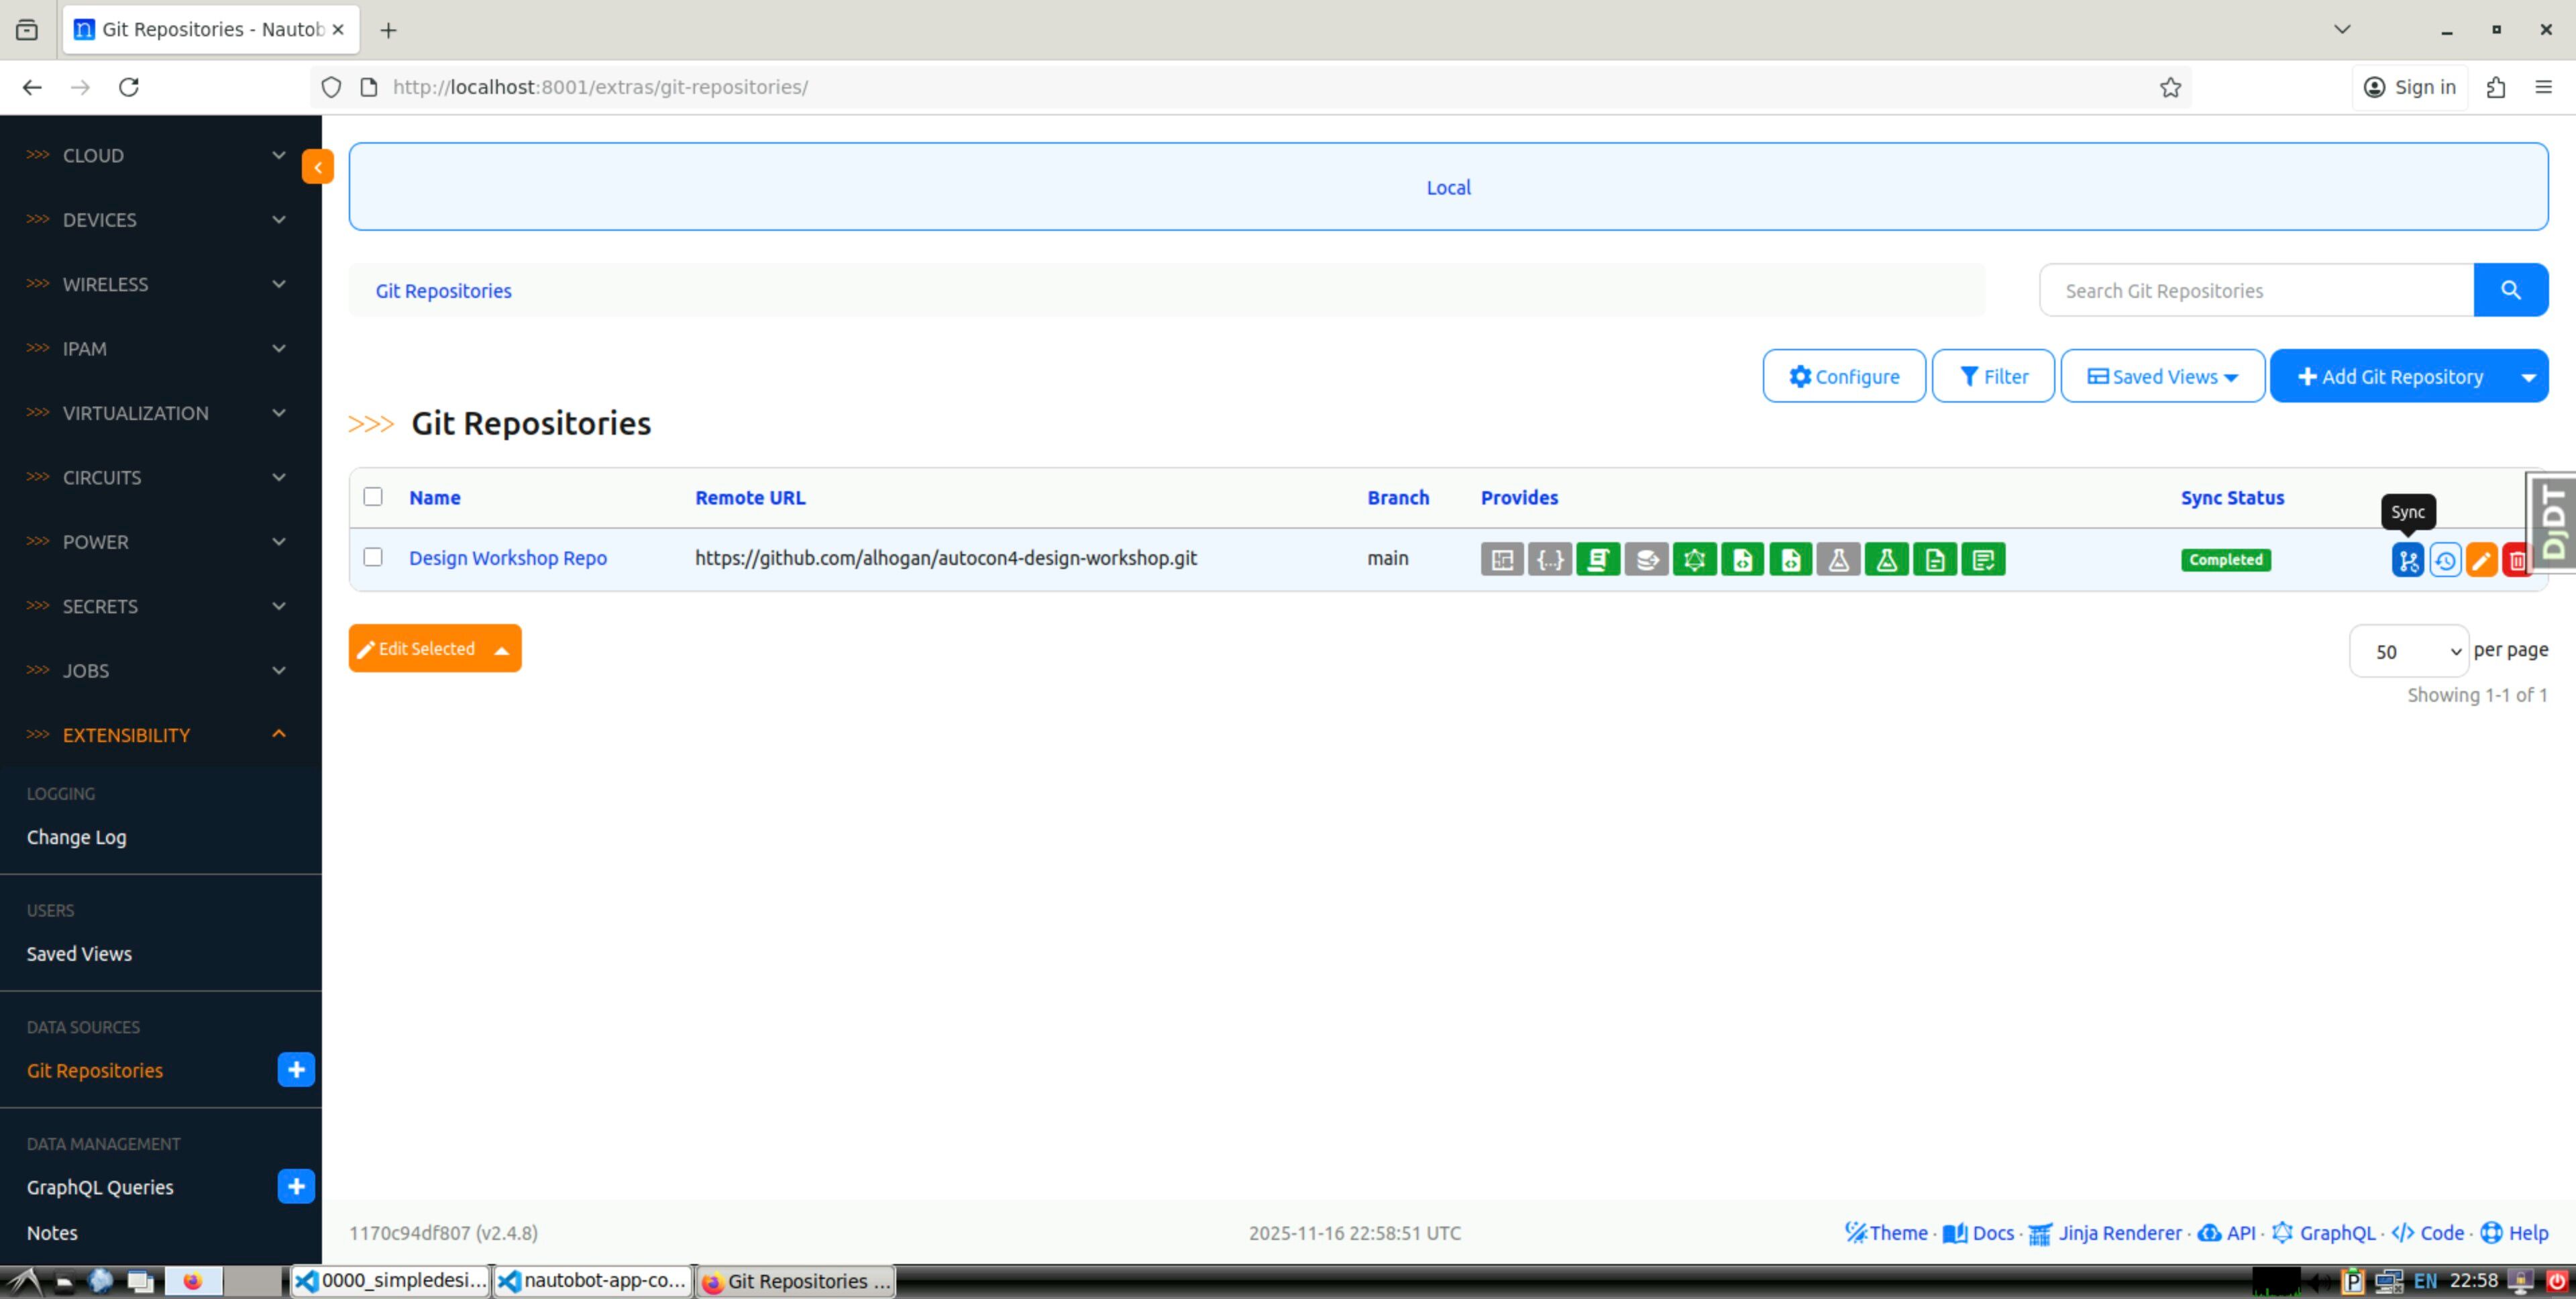Open the Design Workshop Repo link
The width and height of the screenshot is (2576, 1299).
(x=507, y=558)
